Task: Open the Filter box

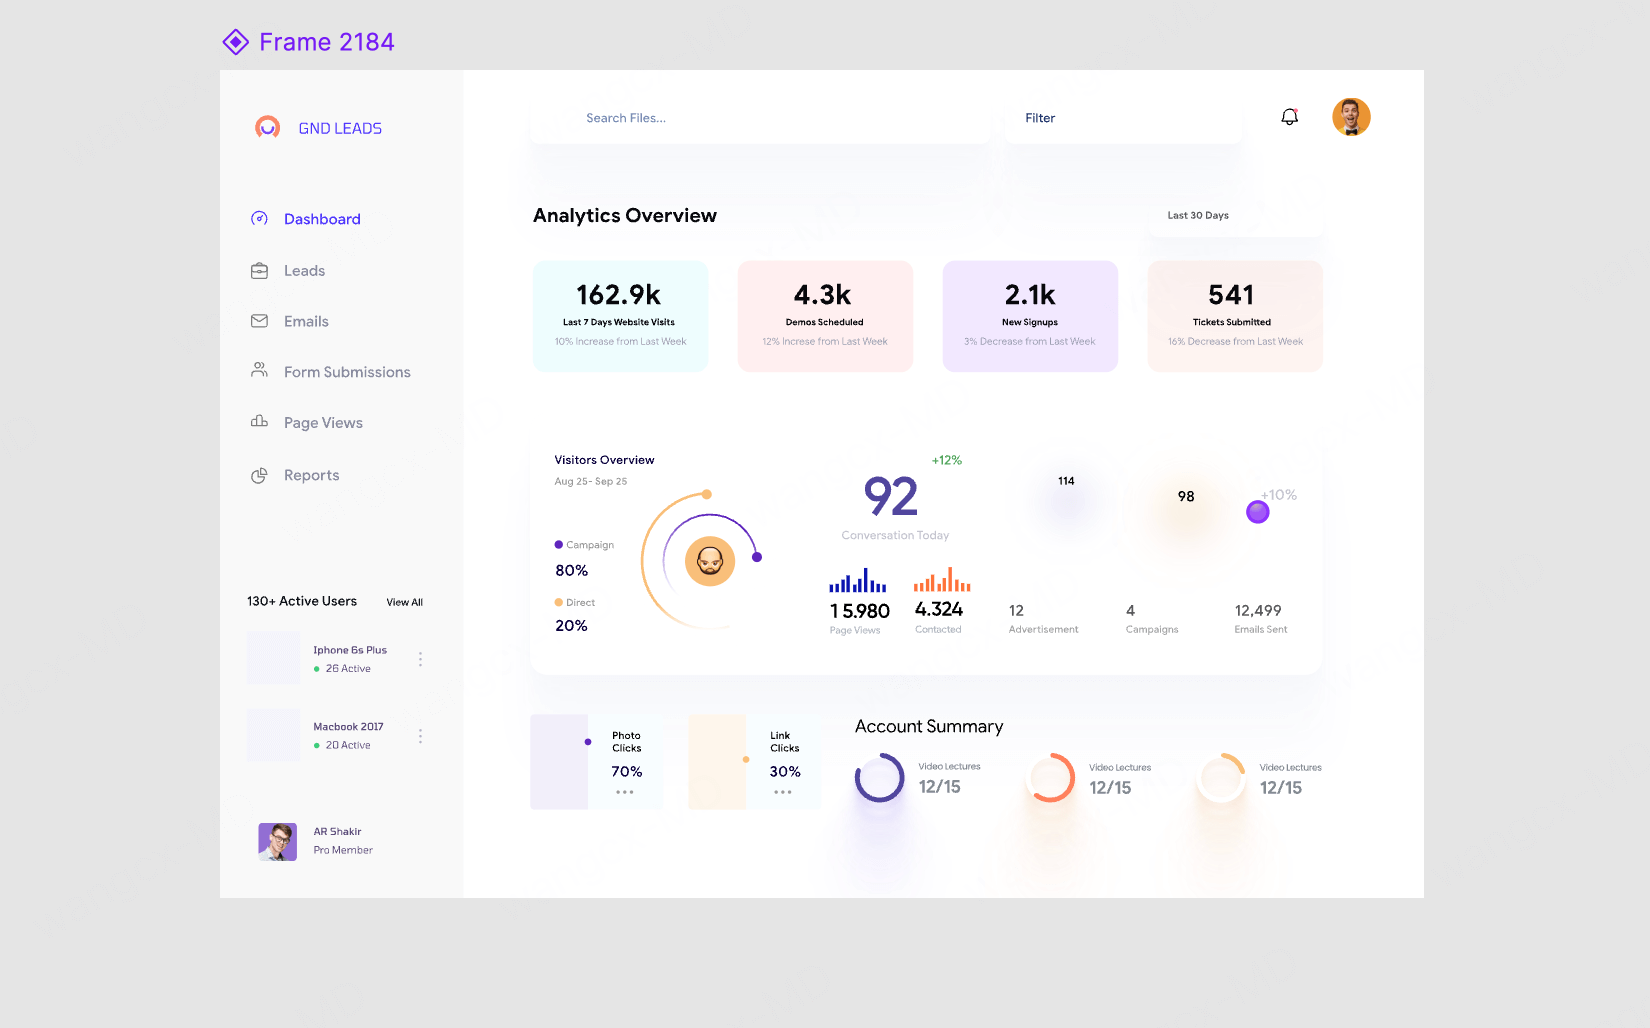Action: tap(1122, 118)
